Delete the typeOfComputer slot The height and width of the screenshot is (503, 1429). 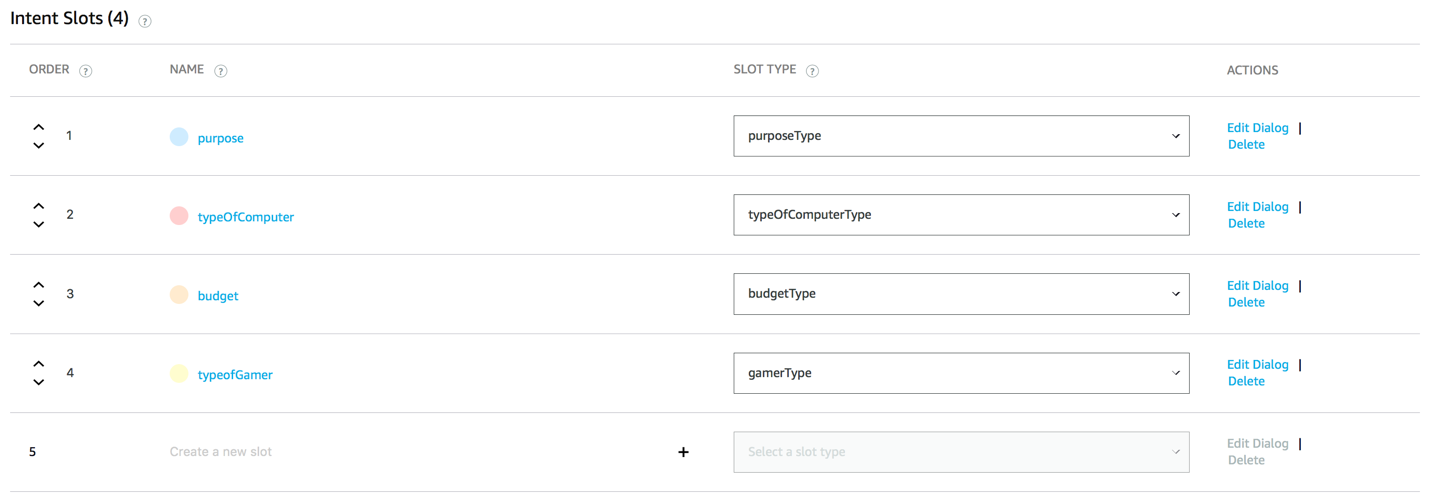click(1246, 224)
